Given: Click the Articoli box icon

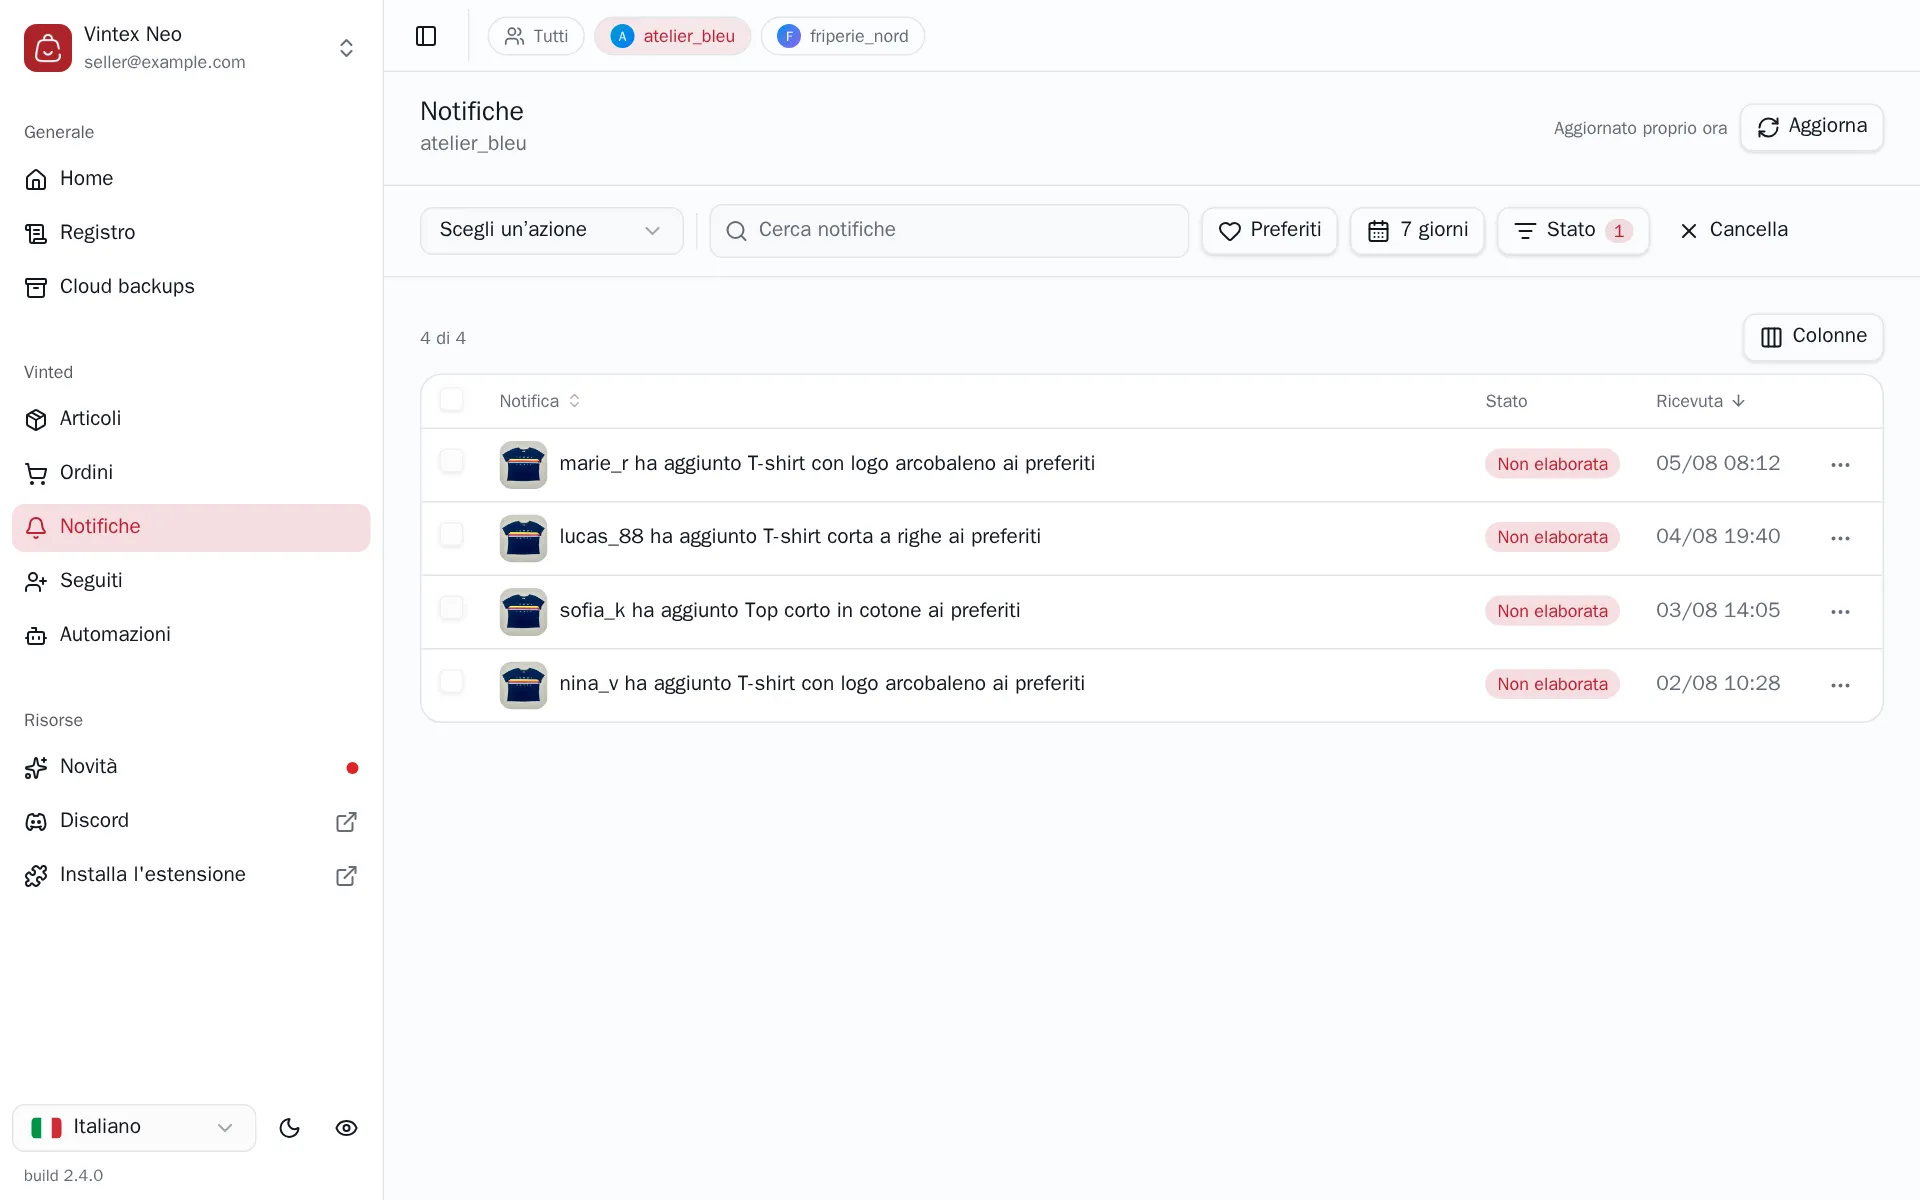Looking at the screenshot, I should pyautogui.click(x=36, y=419).
